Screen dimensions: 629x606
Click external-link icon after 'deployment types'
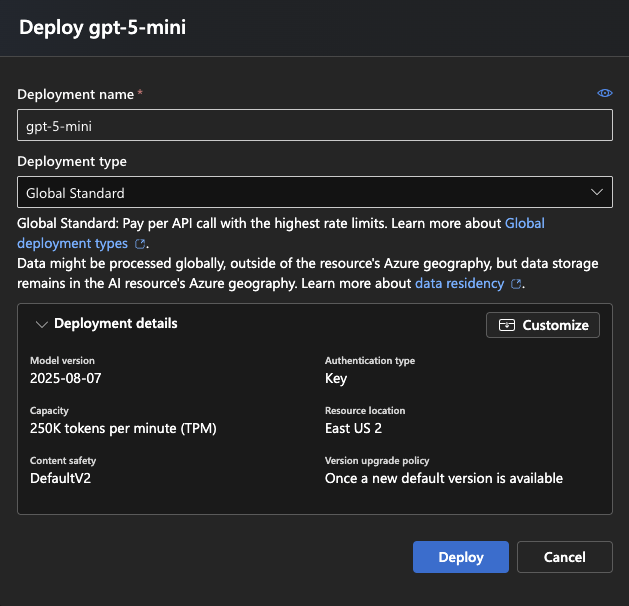141,244
